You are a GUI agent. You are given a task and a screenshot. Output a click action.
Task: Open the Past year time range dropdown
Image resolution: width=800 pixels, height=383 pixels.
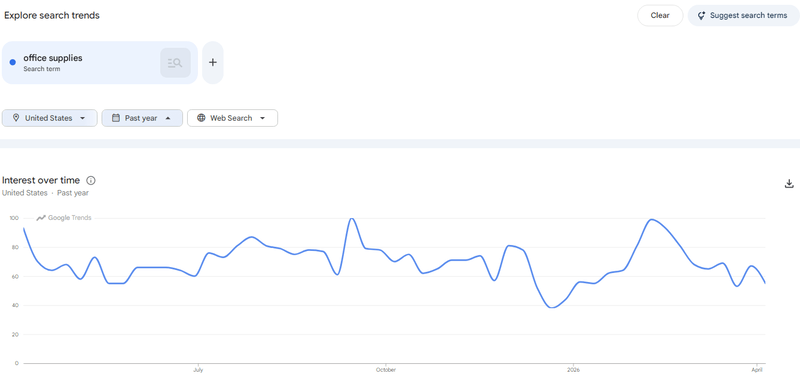142,118
